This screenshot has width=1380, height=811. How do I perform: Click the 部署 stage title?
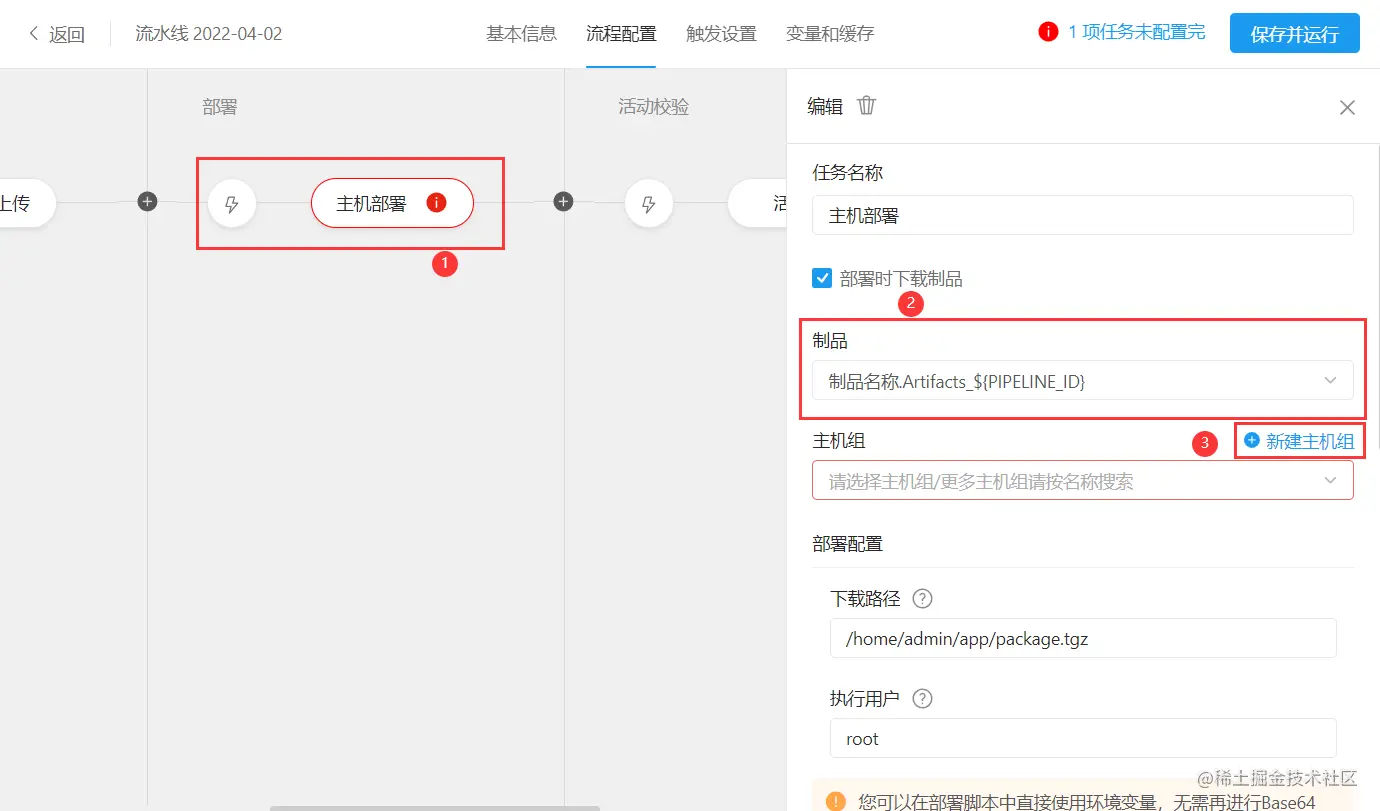click(220, 106)
